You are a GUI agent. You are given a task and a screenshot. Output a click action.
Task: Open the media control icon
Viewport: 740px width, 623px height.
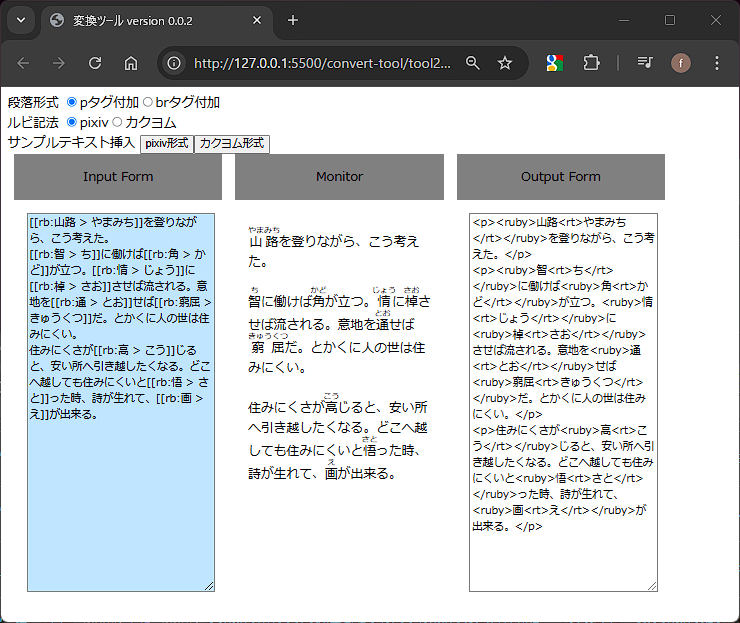645,63
